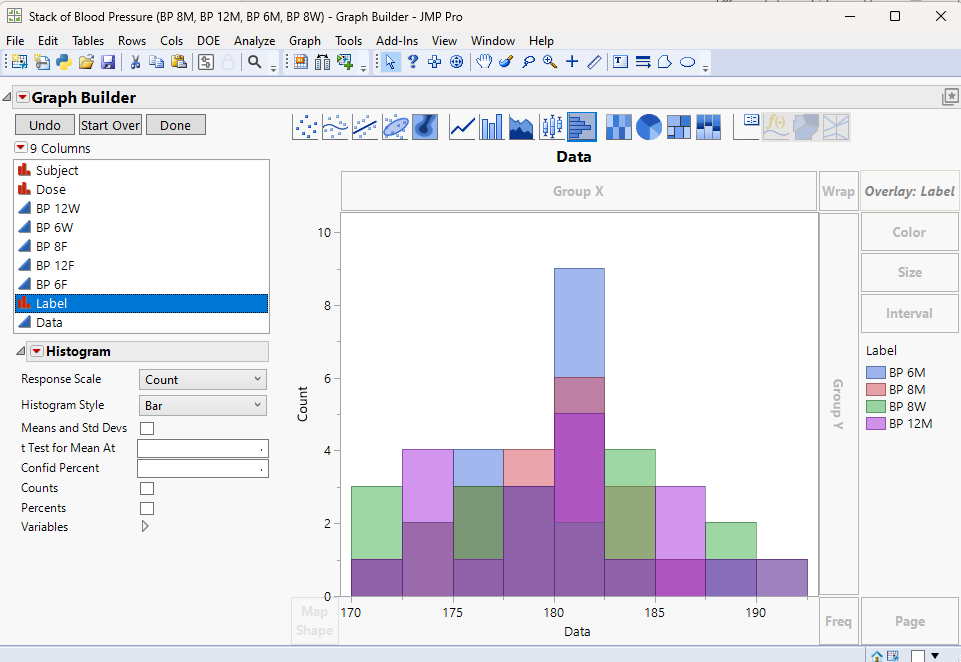The image size is (961, 662).
Task: Click the Color drop zone
Action: [910, 232]
